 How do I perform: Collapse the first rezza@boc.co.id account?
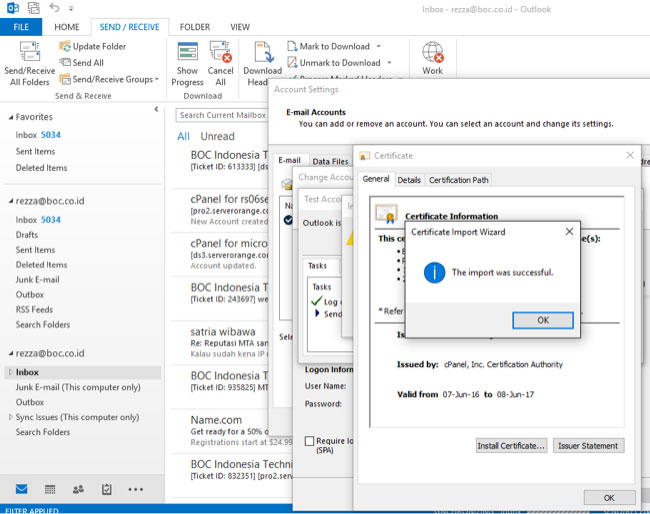[11, 201]
